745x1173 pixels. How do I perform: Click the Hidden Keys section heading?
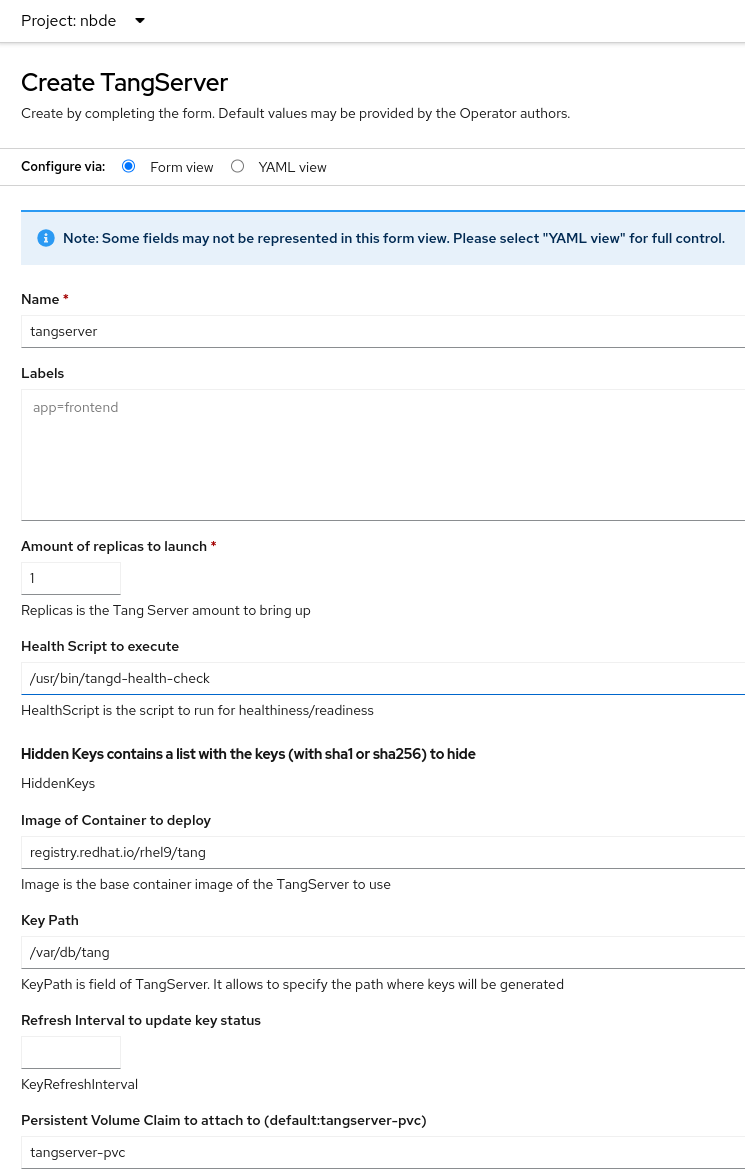pos(248,754)
